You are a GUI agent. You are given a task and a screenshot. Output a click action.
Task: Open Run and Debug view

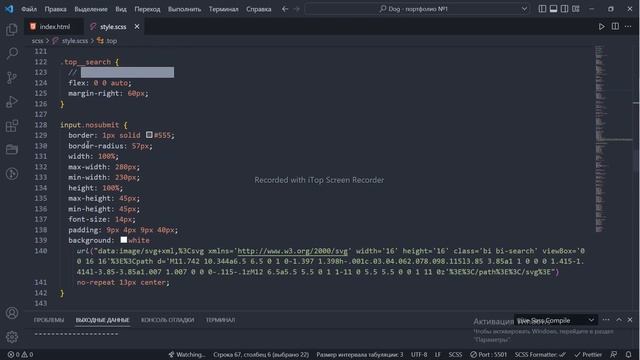tap(12, 102)
